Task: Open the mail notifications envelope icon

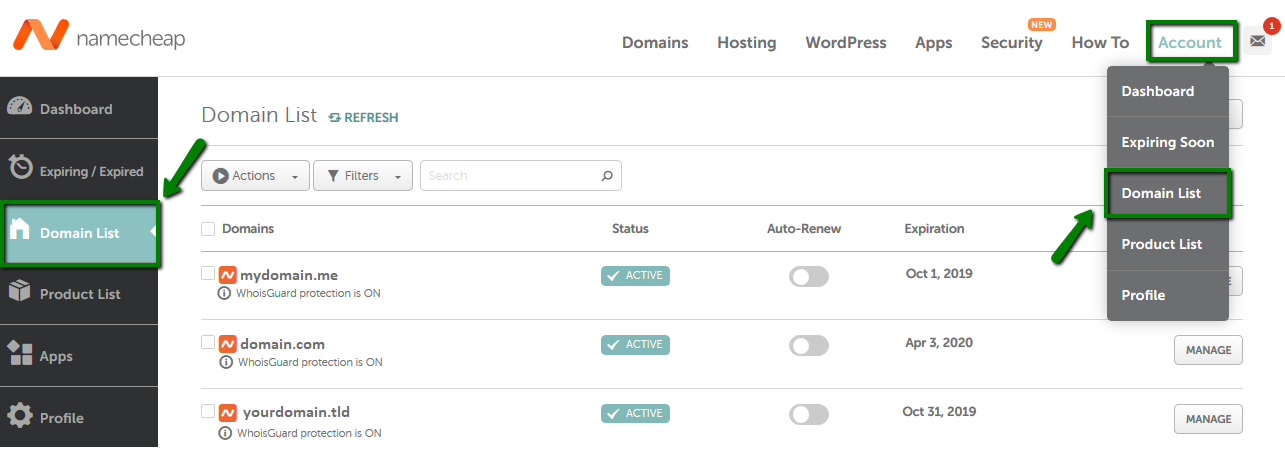Action: click(x=1258, y=42)
